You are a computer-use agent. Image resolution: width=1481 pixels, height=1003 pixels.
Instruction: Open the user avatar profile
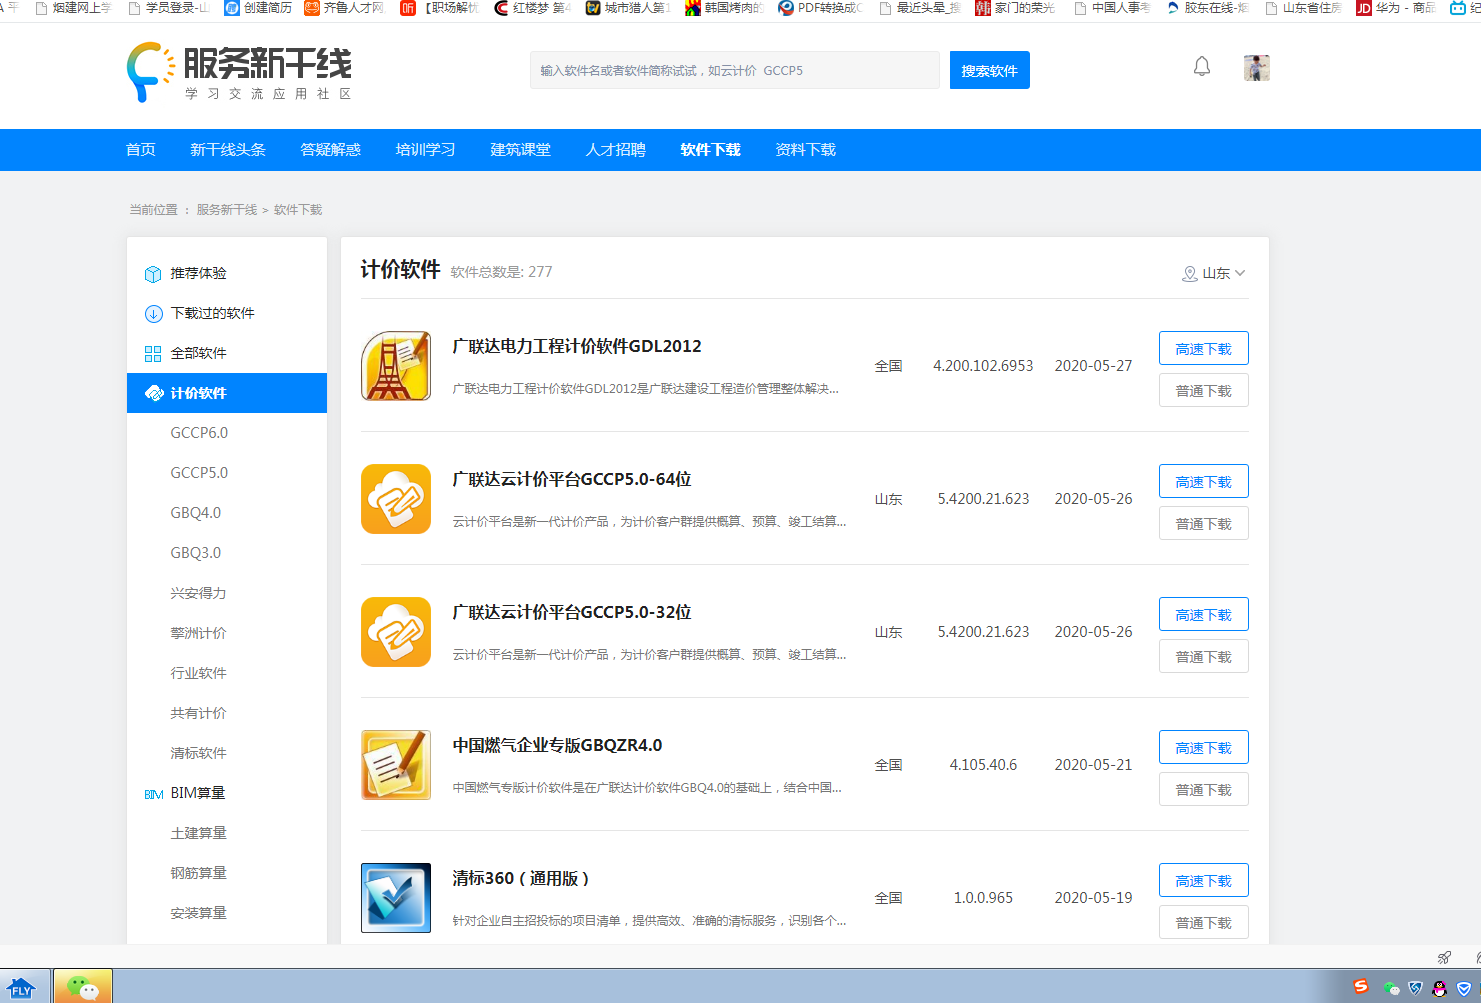1257,68
